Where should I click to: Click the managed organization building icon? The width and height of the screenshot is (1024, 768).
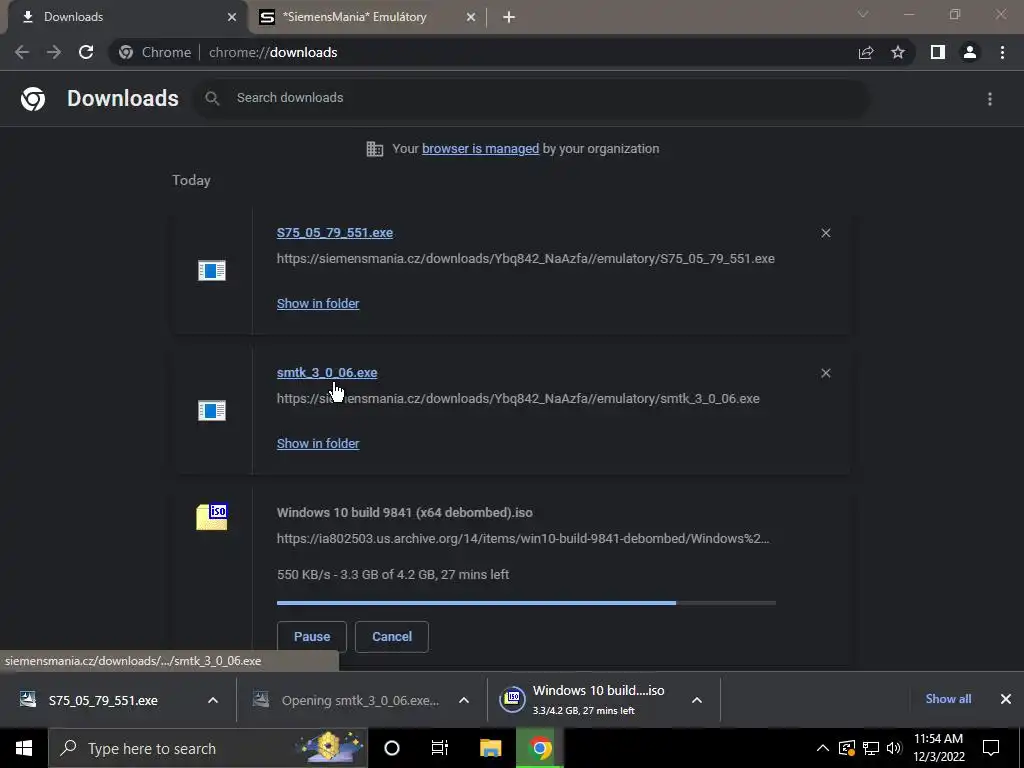tap(375, 149)
